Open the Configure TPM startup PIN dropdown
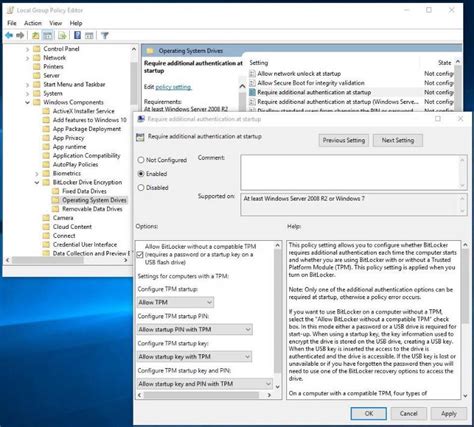 195,329
